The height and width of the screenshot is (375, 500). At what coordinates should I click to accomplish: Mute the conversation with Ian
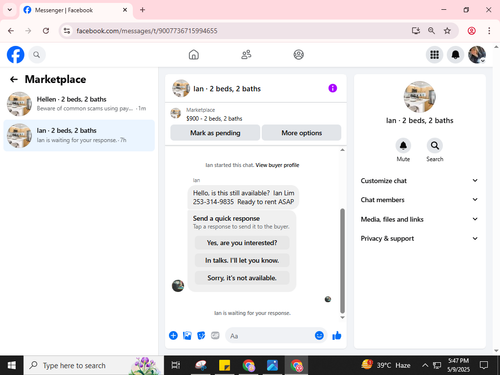click(403, 146)
